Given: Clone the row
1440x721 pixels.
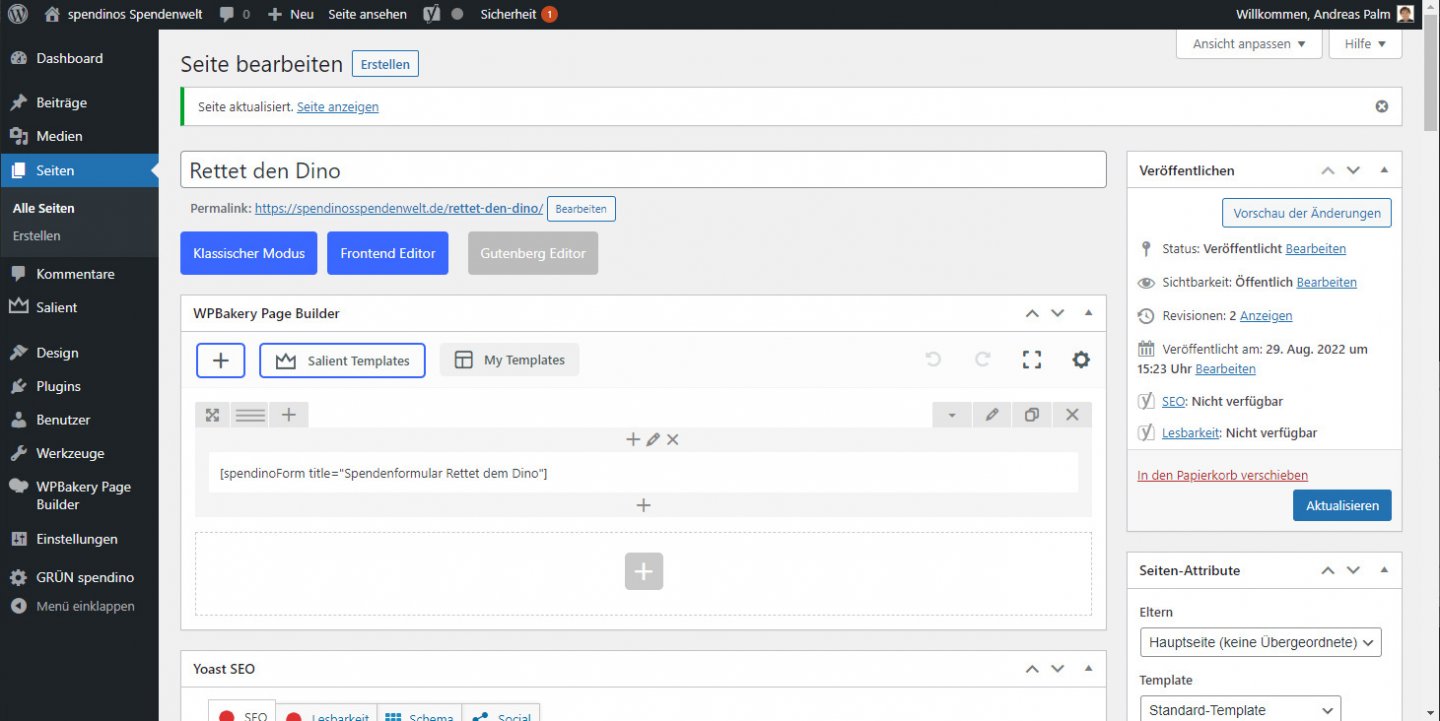Looking at the screenshot, I should [1032, 415].
